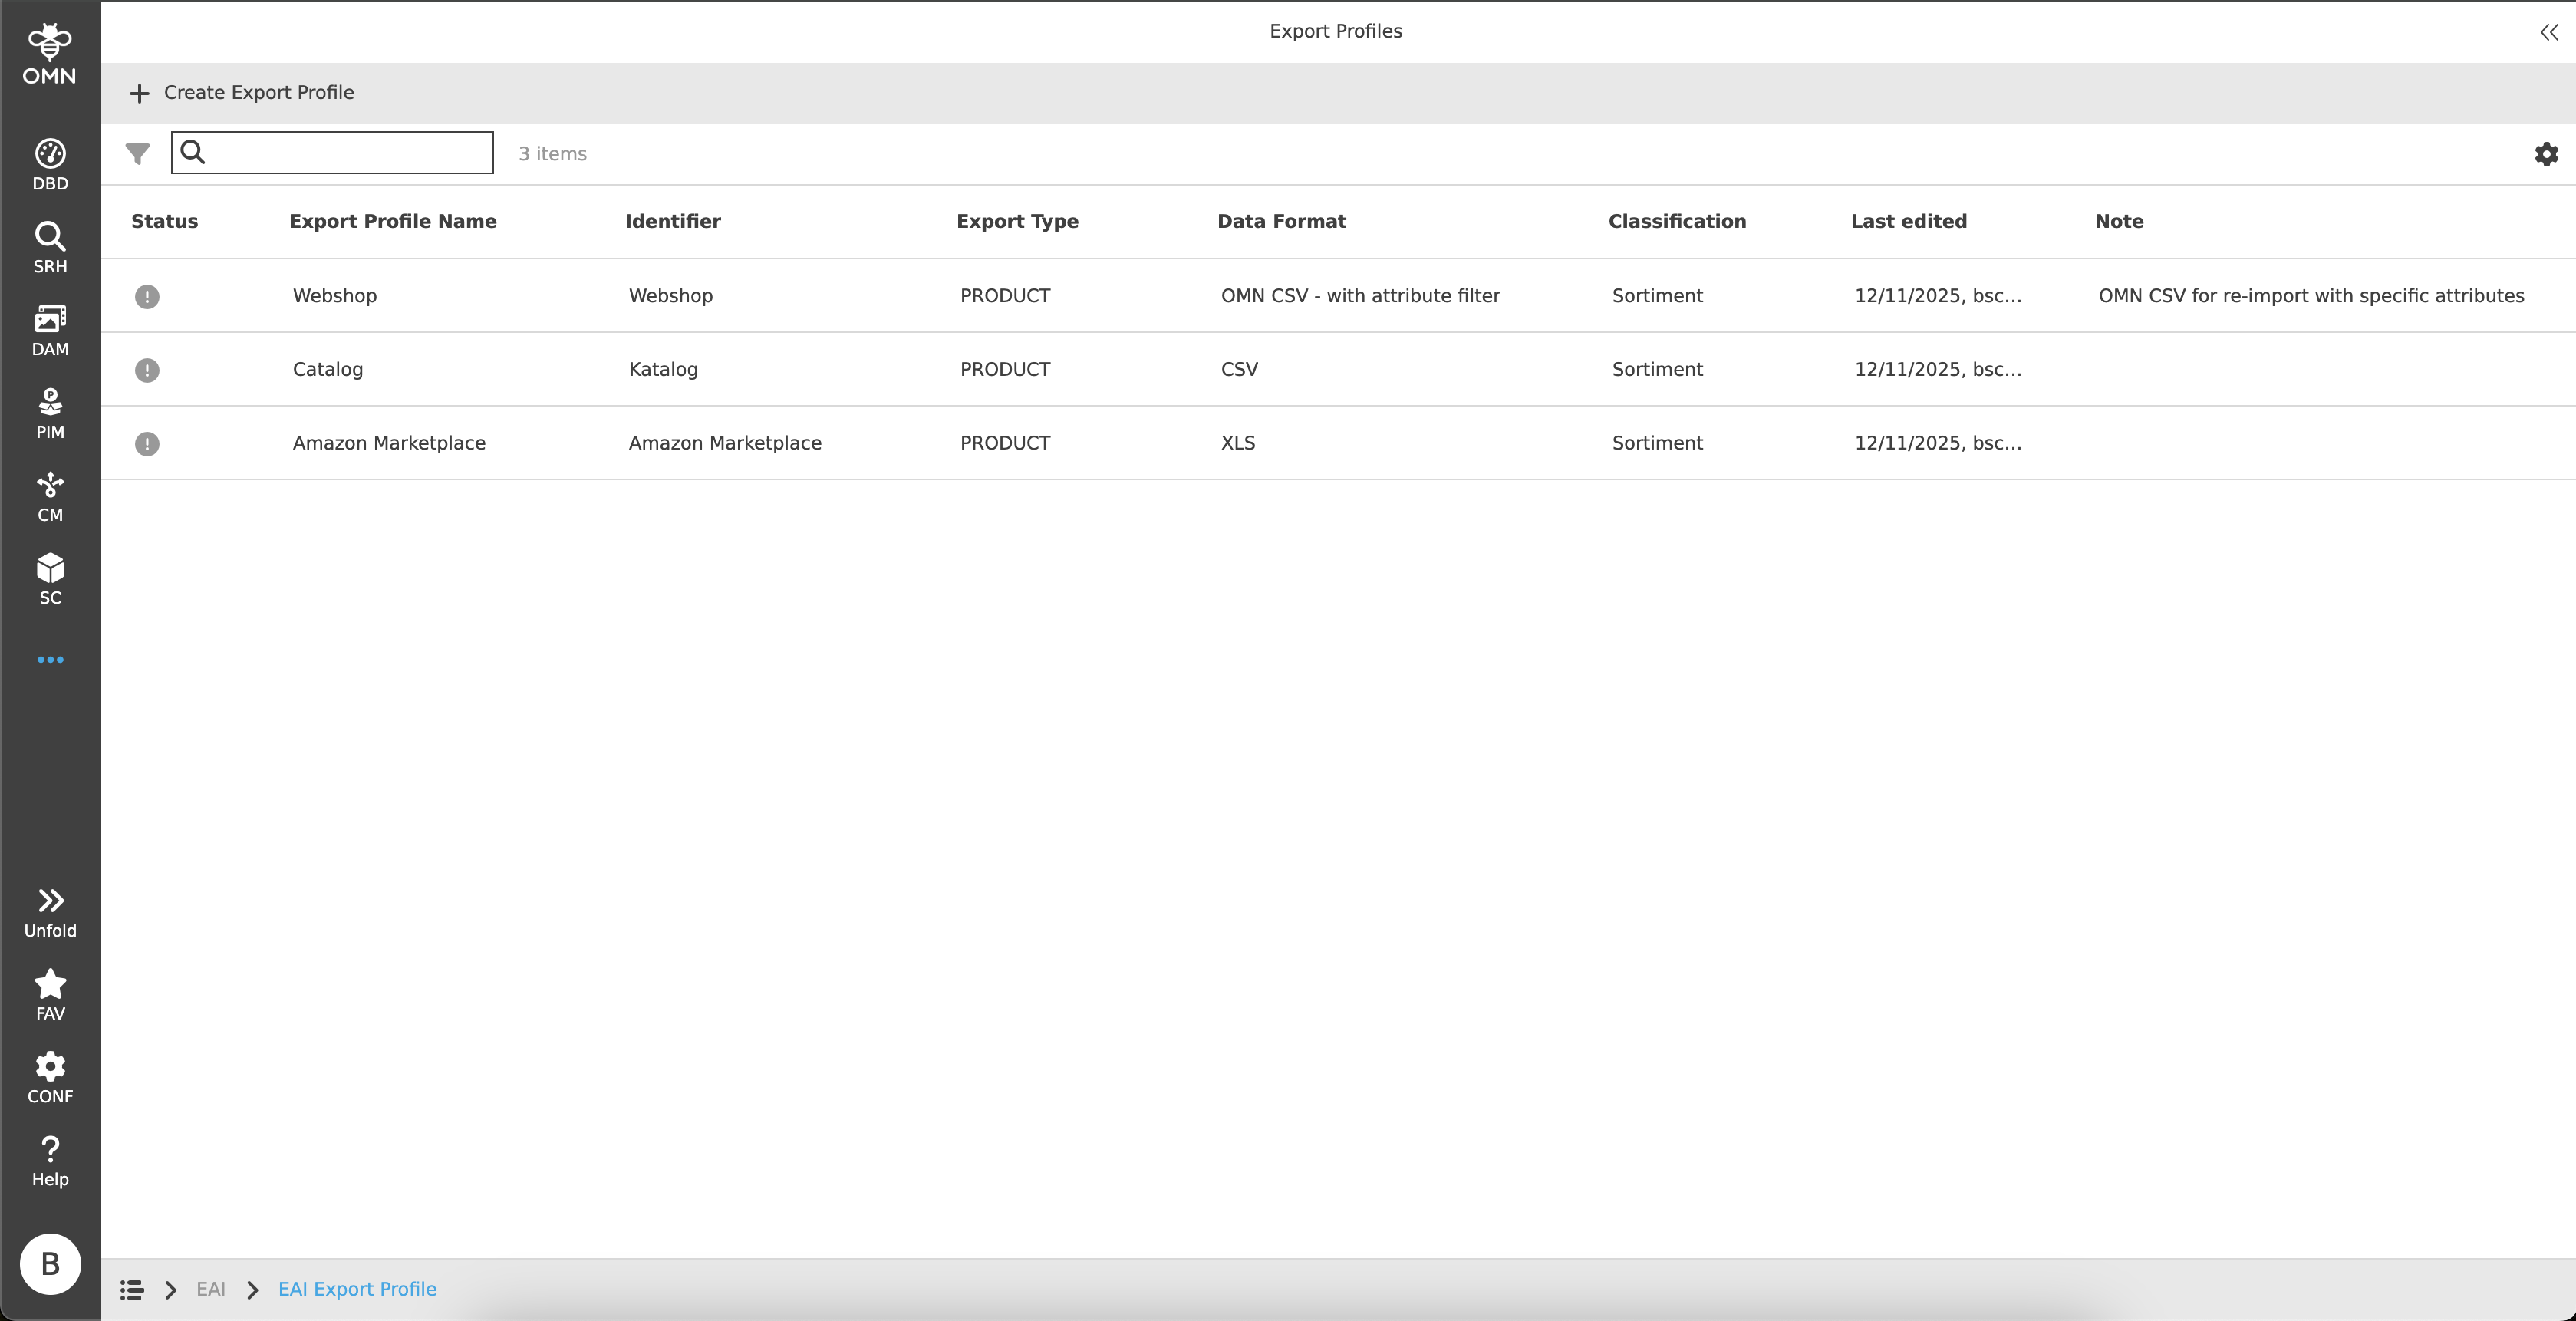Click the filter funnel icon

point(137,153)
